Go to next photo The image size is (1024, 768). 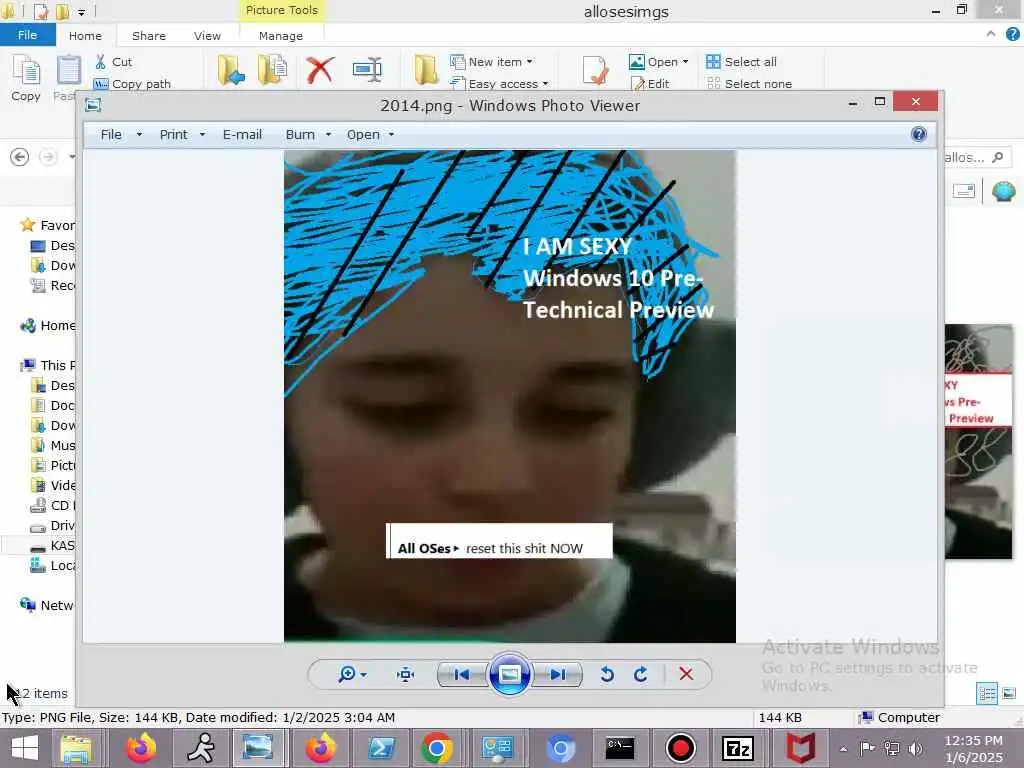click(x=557, y=674)
